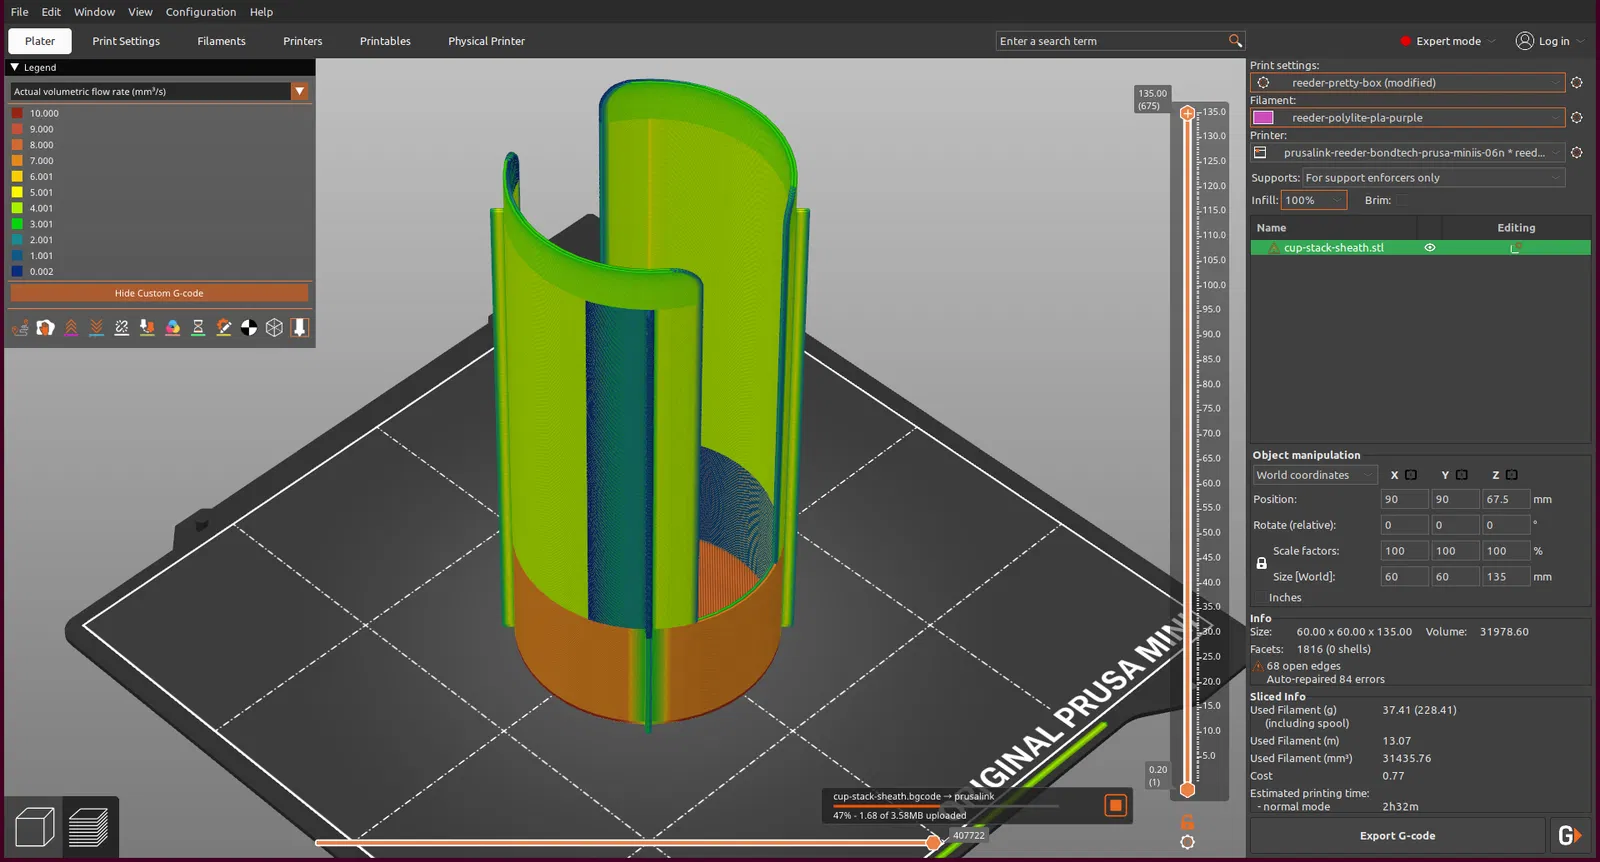The height and width of the screenshot is (862, 1600).
Task: Click the Export G-code button
Action: tap(1397, 836)
